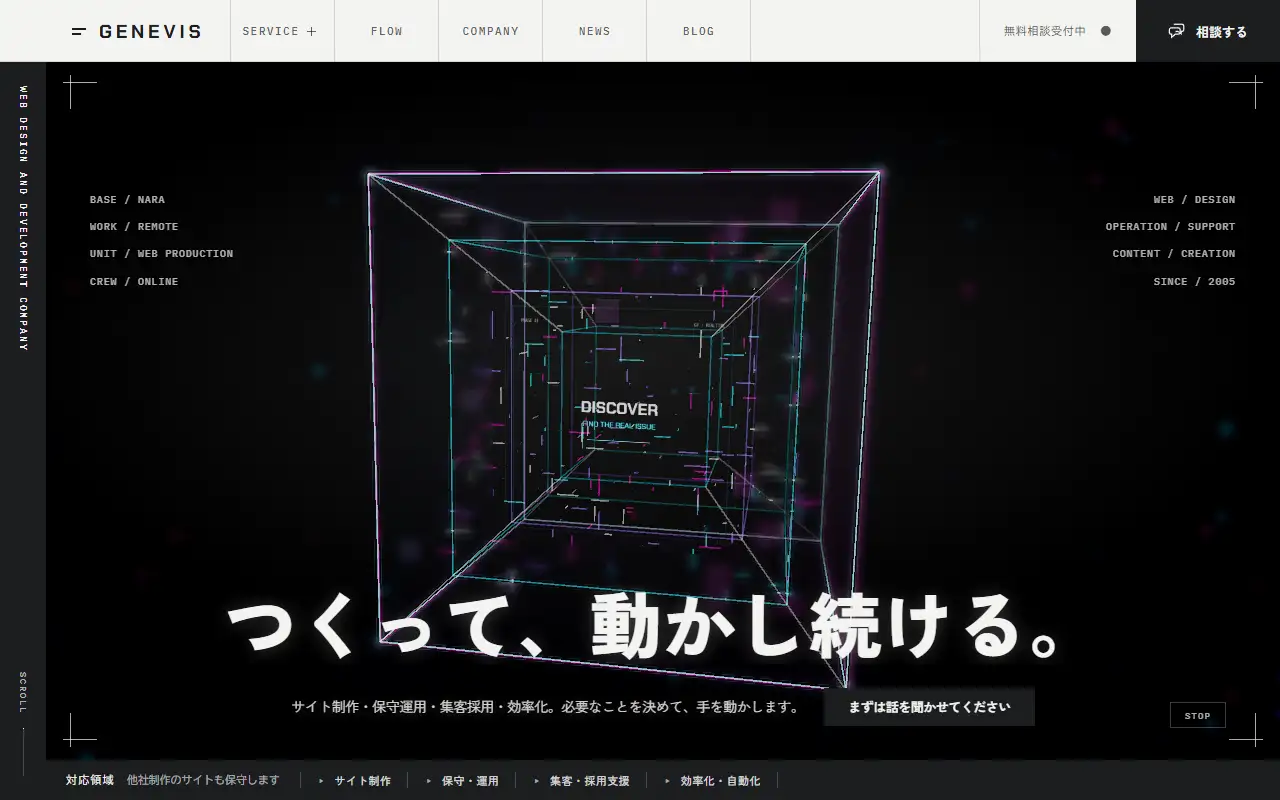Expand the SERVICE plus icon
The image size is (1280, 800).
point(312,31)
